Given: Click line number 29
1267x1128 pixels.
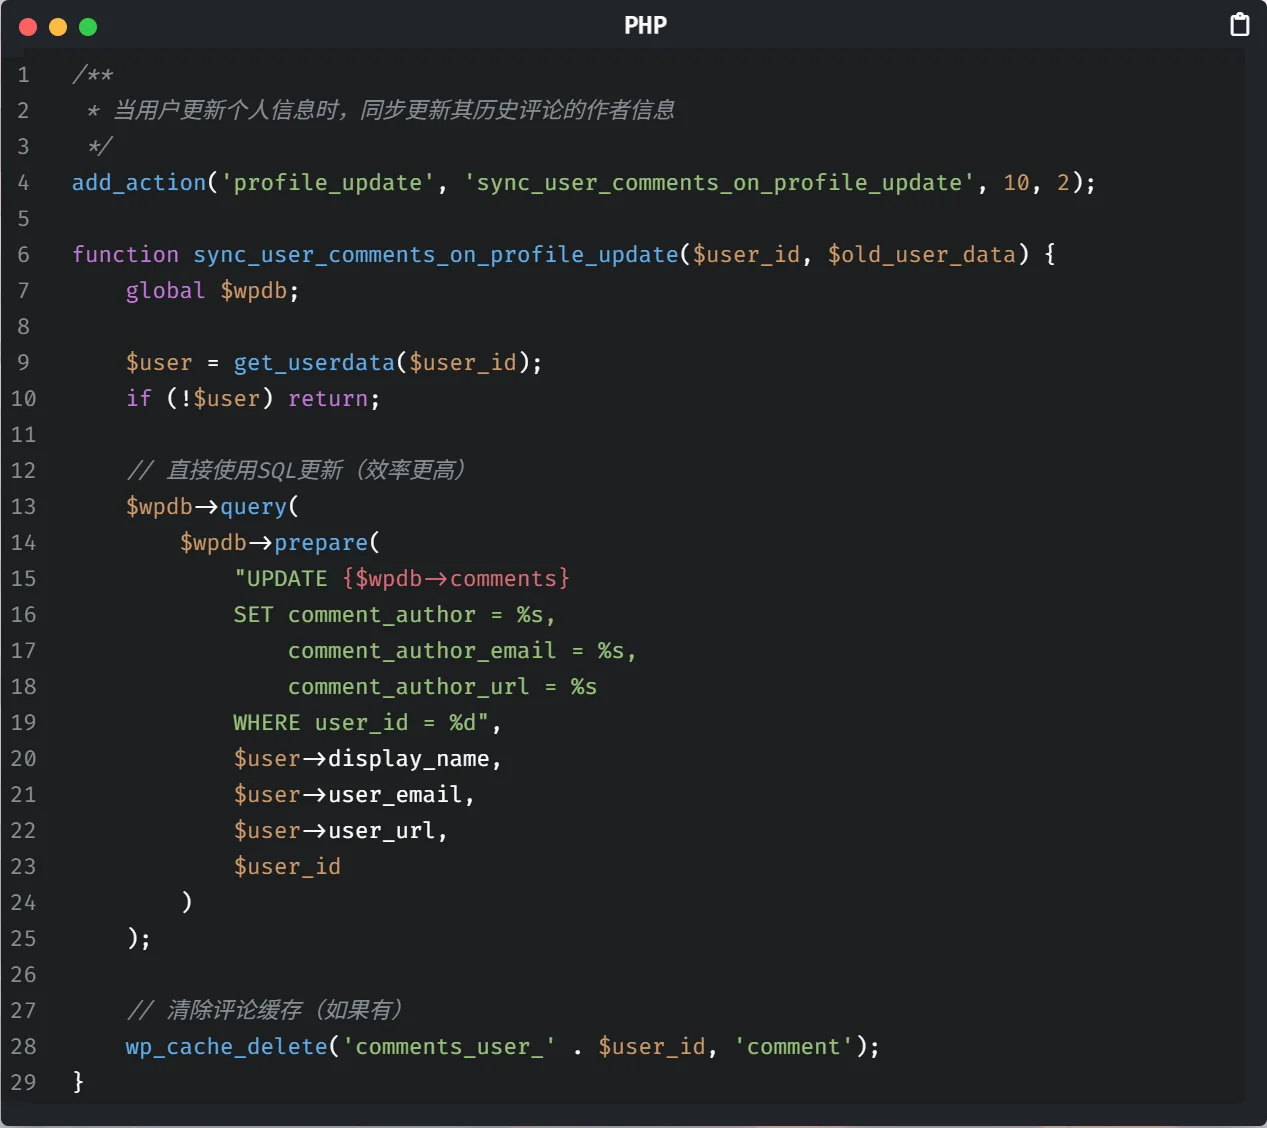Looking at the screenshot, I should (23, 1083).
